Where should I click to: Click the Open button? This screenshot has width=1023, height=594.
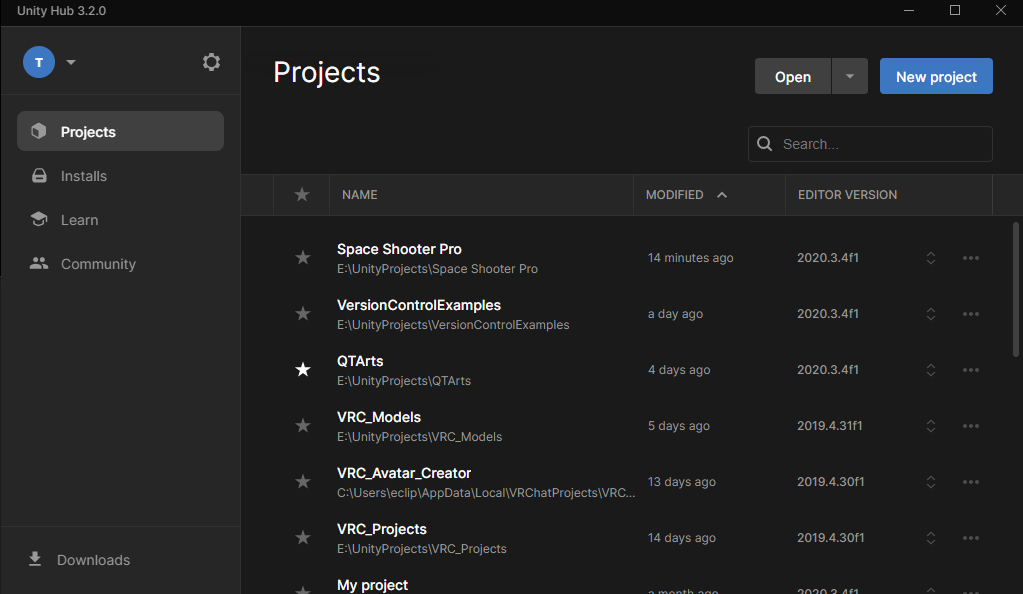click(792, 76)
